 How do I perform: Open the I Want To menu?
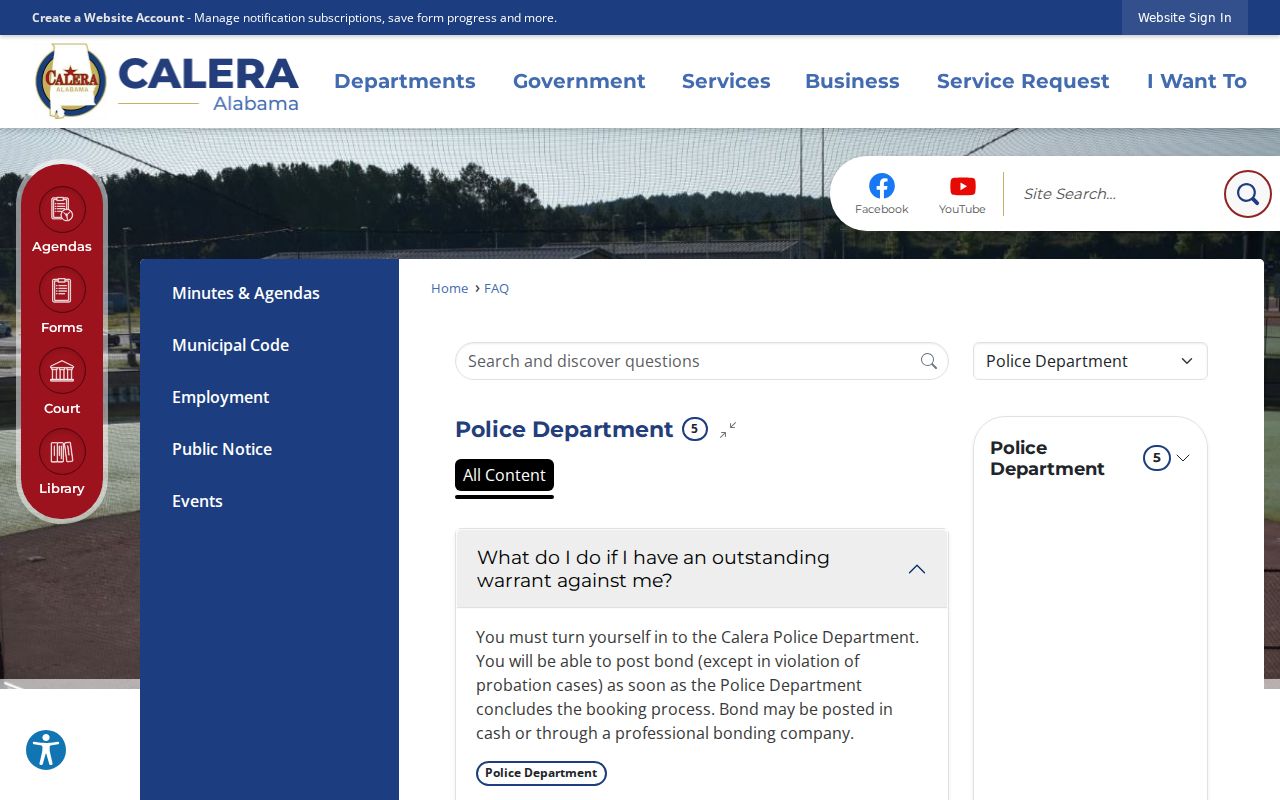(x=1197, y=81)
